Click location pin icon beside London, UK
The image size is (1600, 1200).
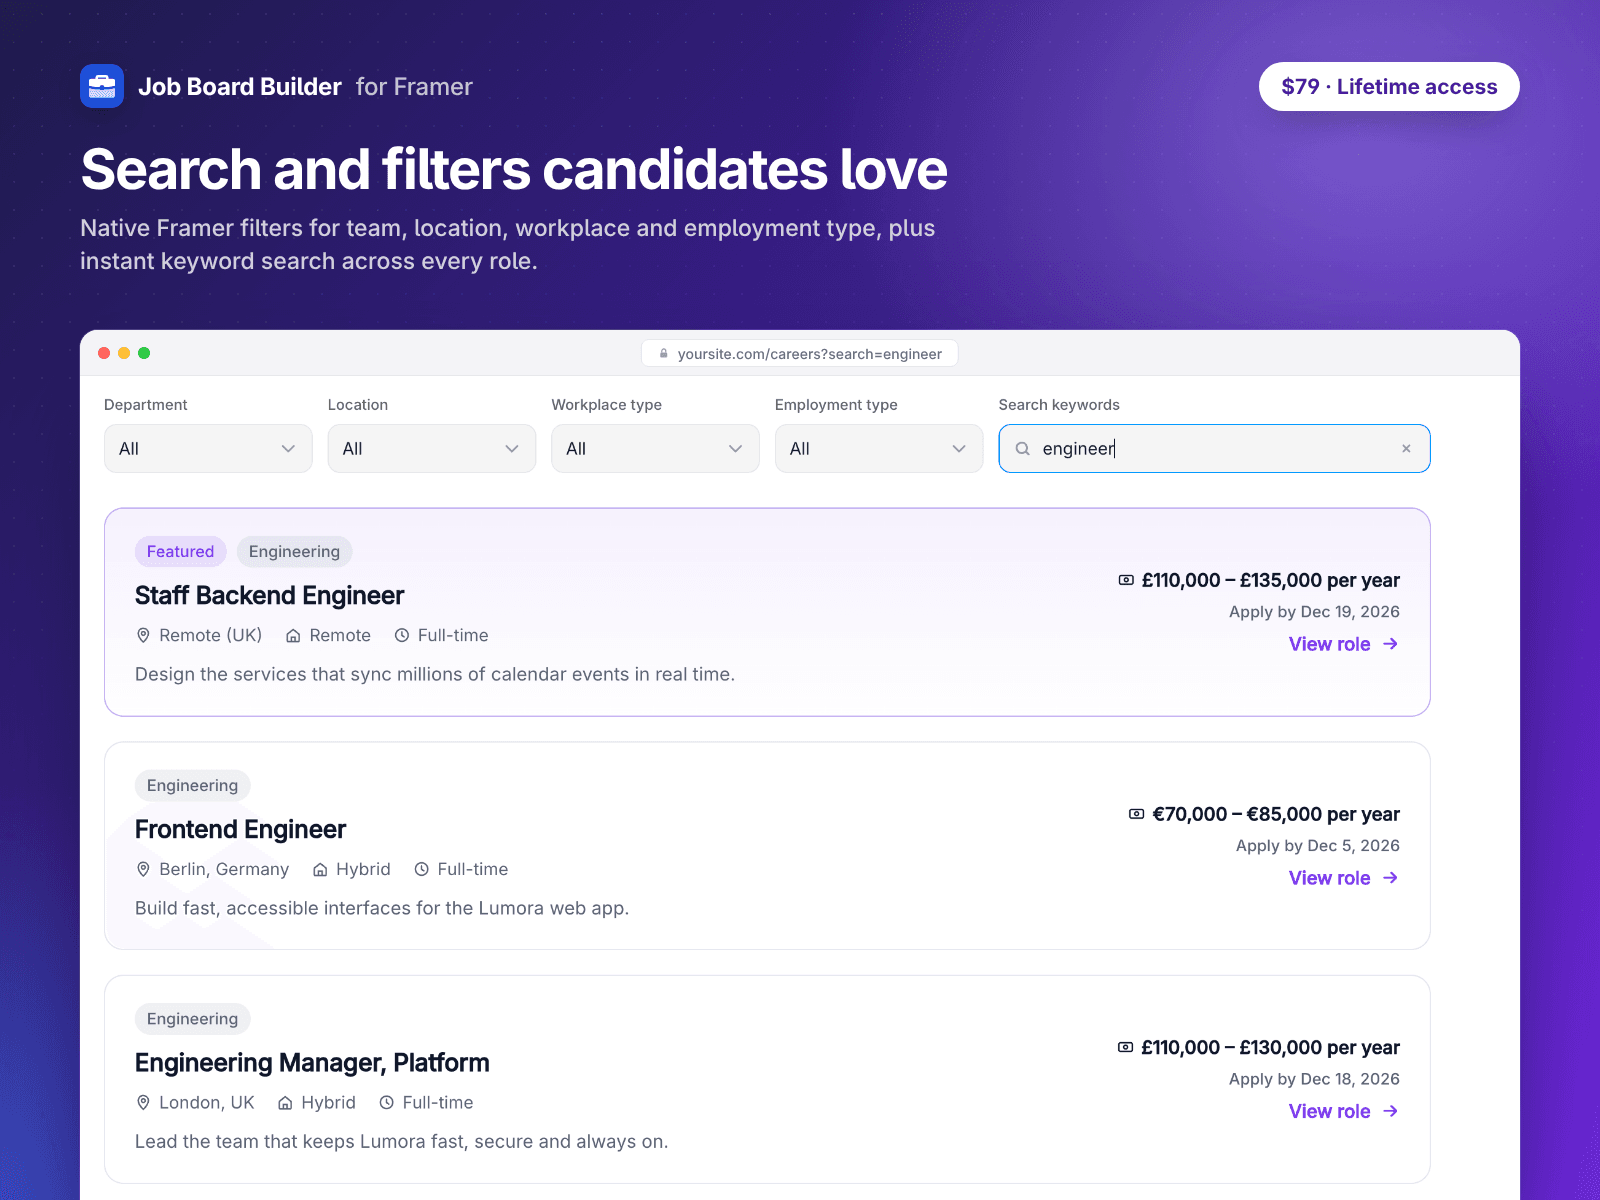click(x=143, y=1102)
